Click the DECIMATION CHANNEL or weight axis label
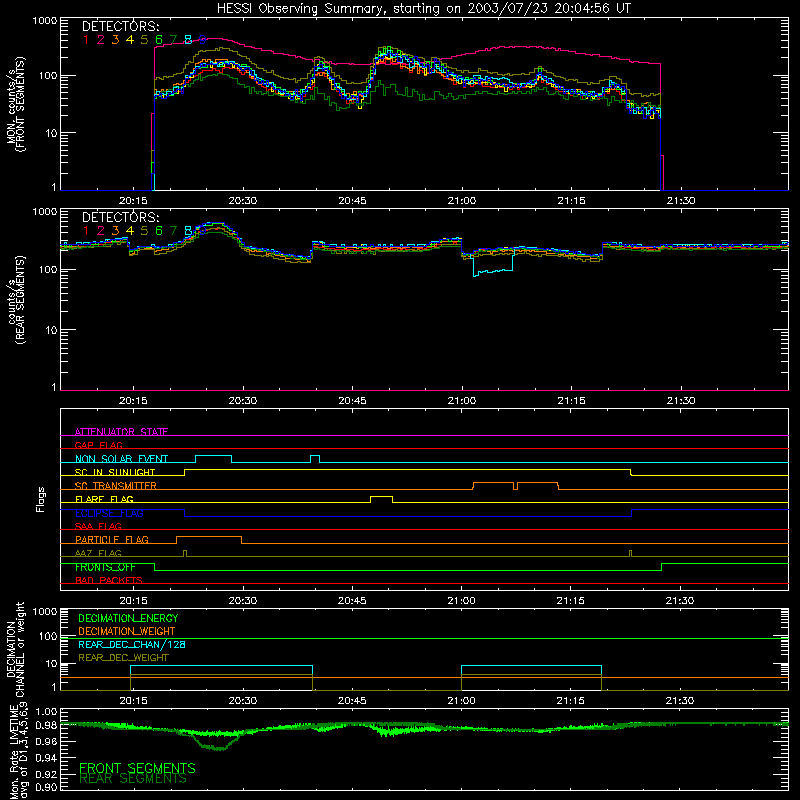 click(x=15, y=650)
